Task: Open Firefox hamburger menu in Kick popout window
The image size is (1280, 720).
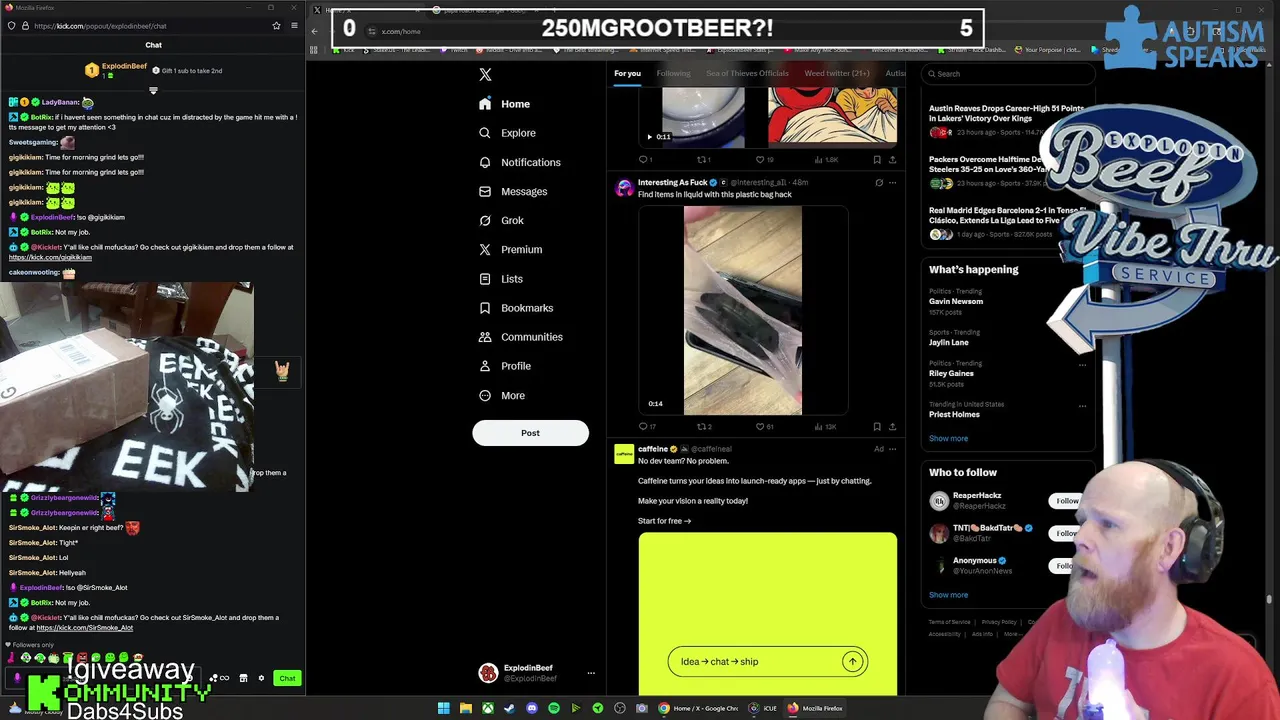Action: click(x=294, y=26)
